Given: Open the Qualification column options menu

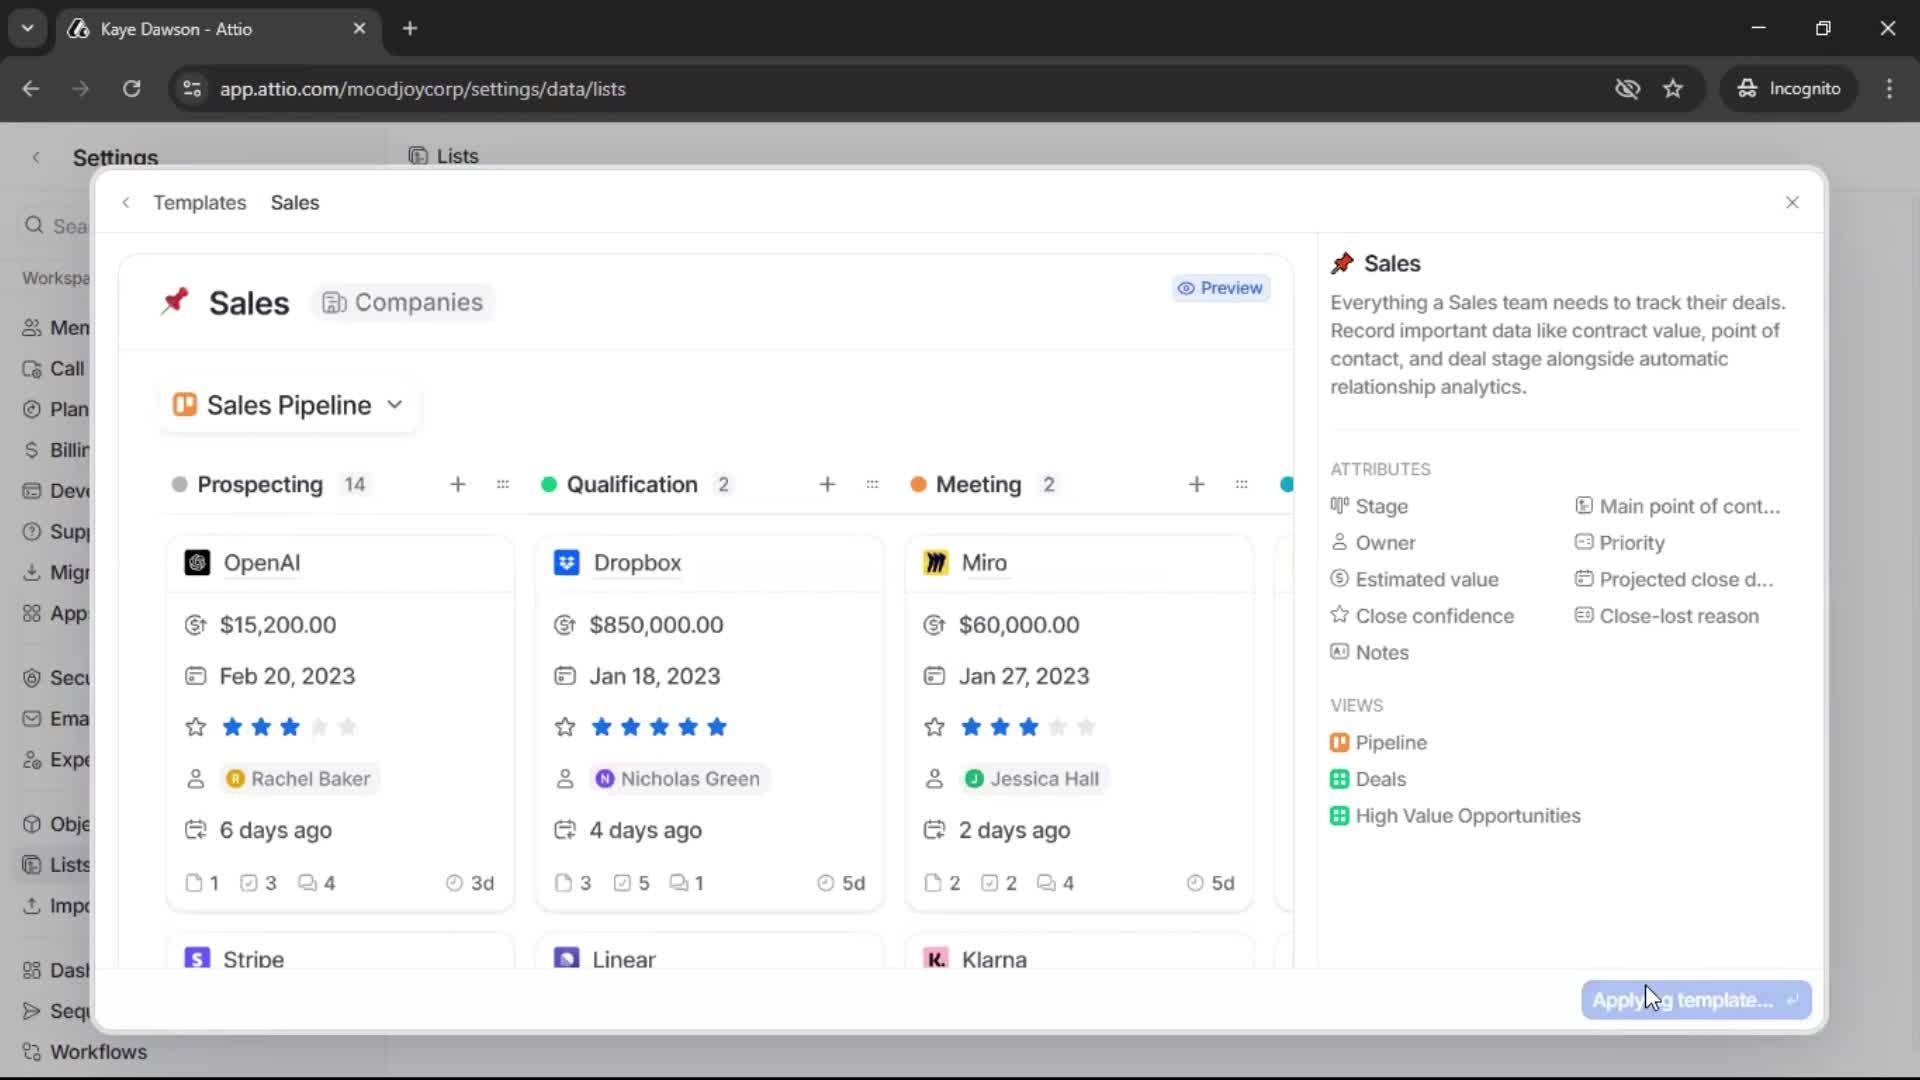Looking at the screenshot, I should click(873, 484).
